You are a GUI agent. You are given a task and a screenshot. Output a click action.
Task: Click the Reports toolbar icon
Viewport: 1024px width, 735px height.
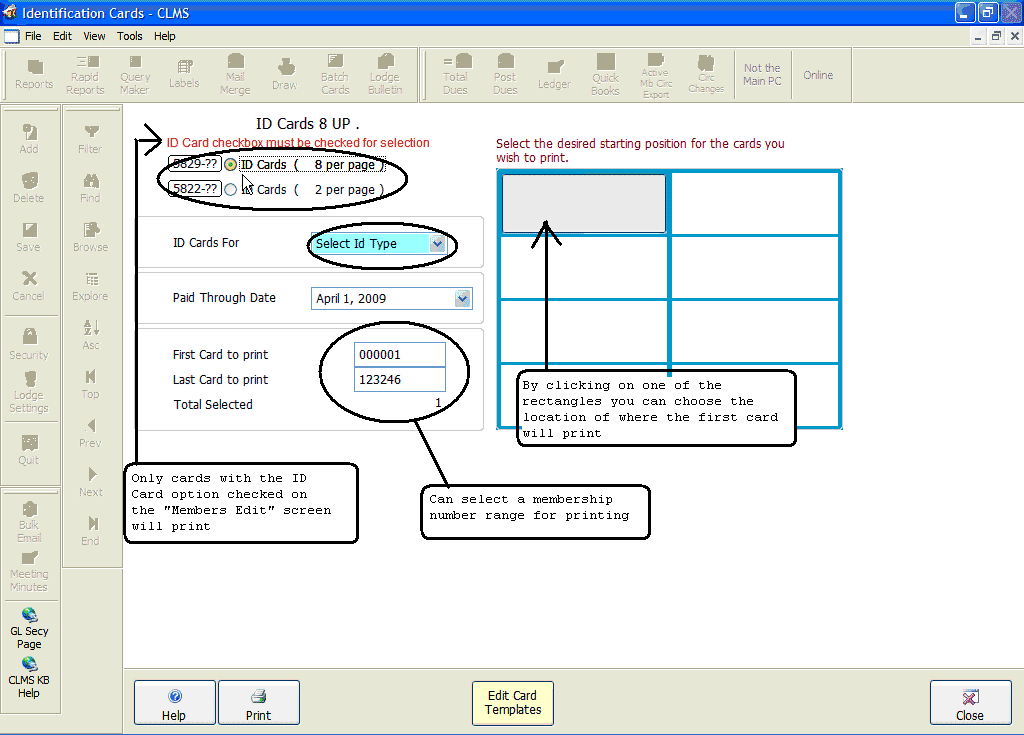(x=34, y=75)
